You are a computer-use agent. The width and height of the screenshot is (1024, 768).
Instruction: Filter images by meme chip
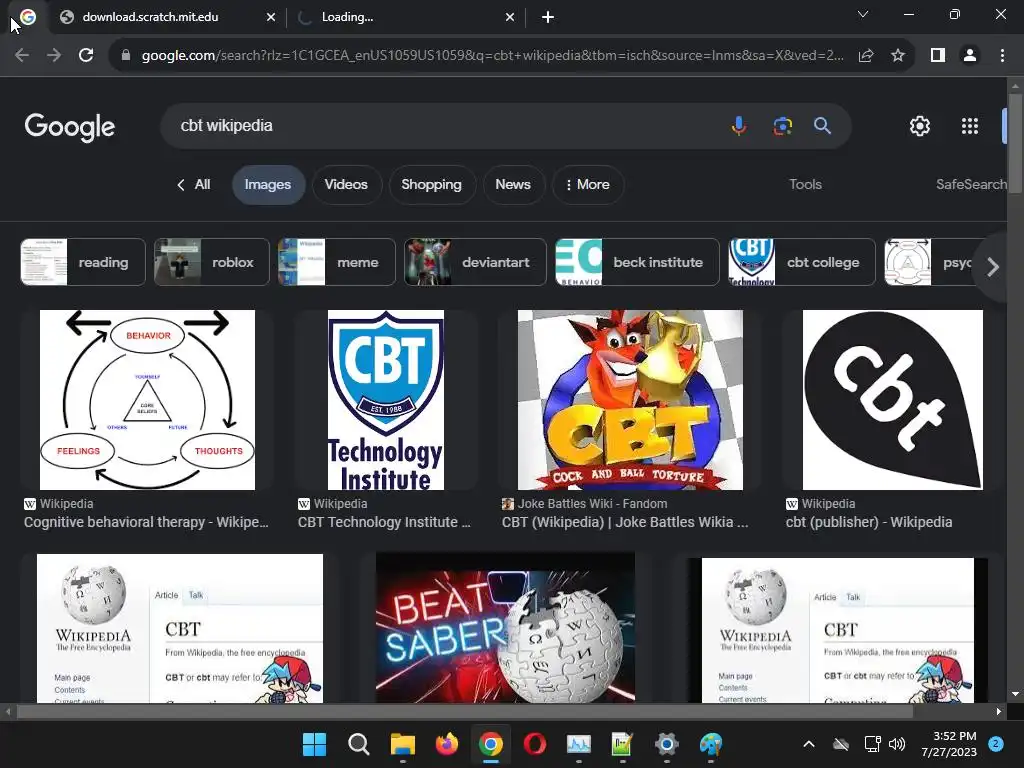click(x=336, y=262)
